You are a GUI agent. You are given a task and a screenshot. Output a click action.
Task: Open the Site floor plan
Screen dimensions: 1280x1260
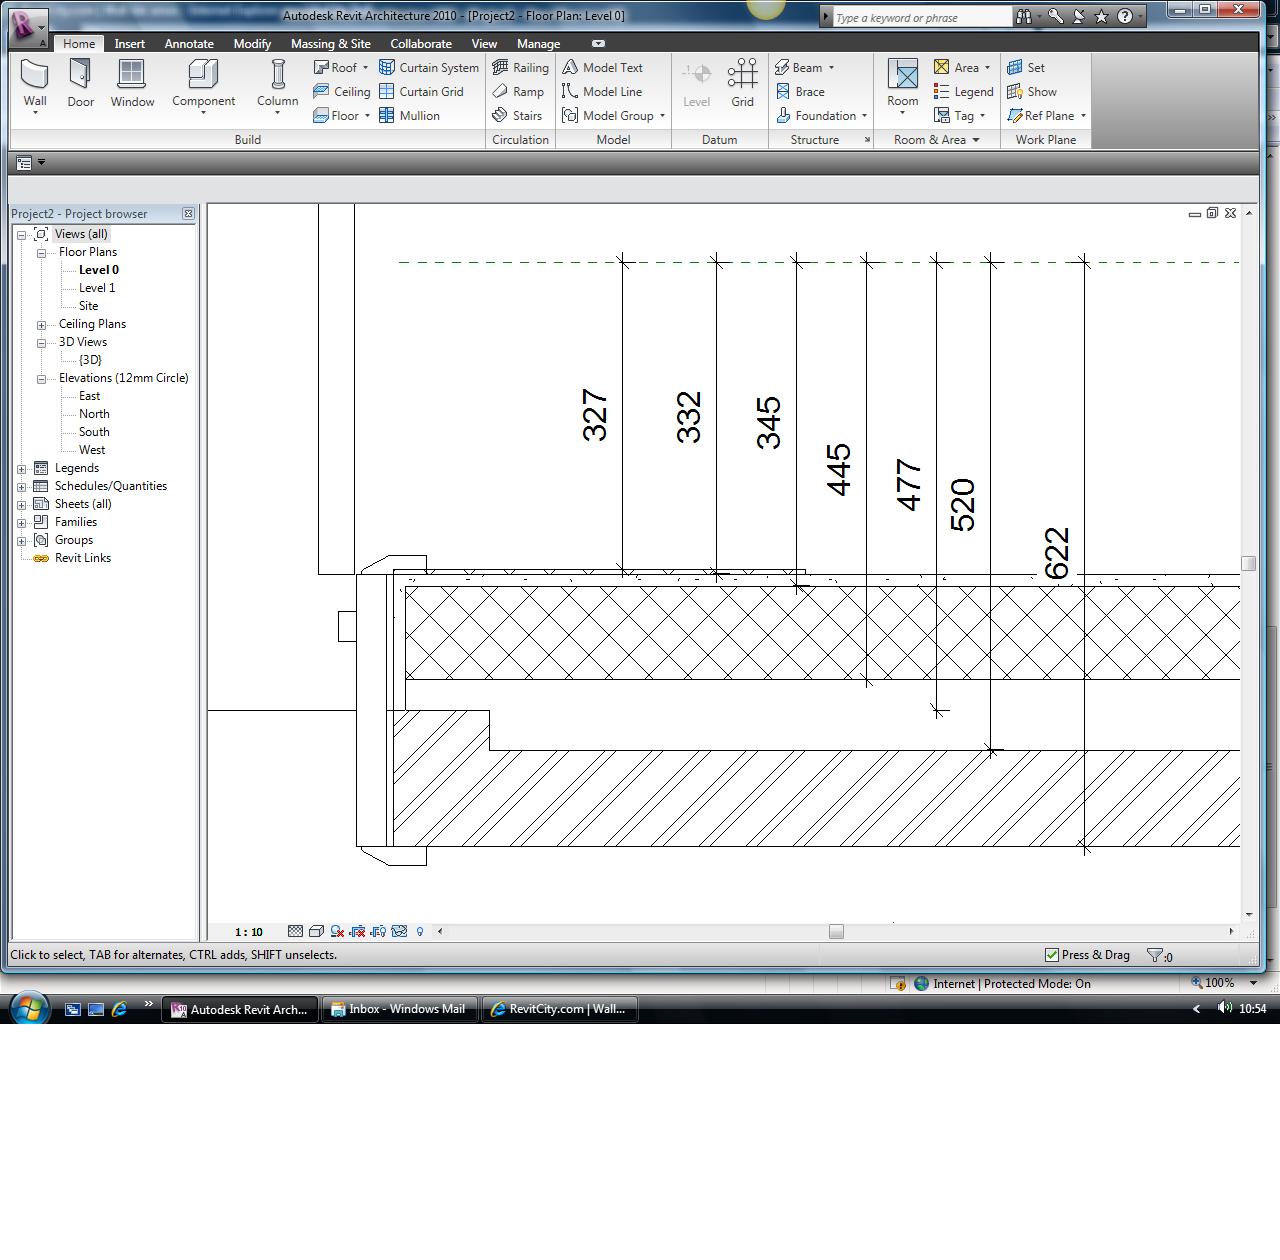tap(88, 306)
